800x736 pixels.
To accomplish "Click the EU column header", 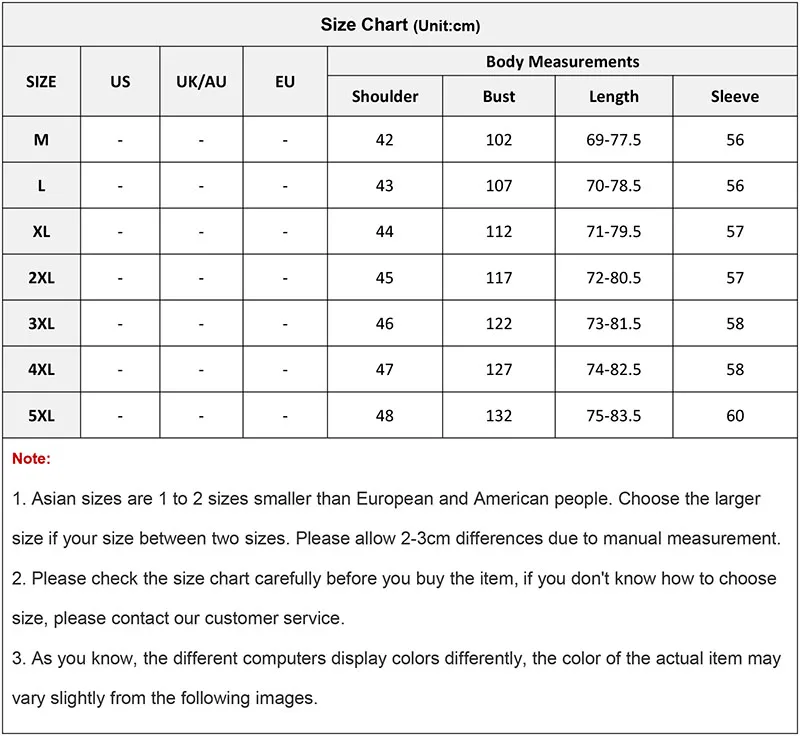I will [285, 81].
